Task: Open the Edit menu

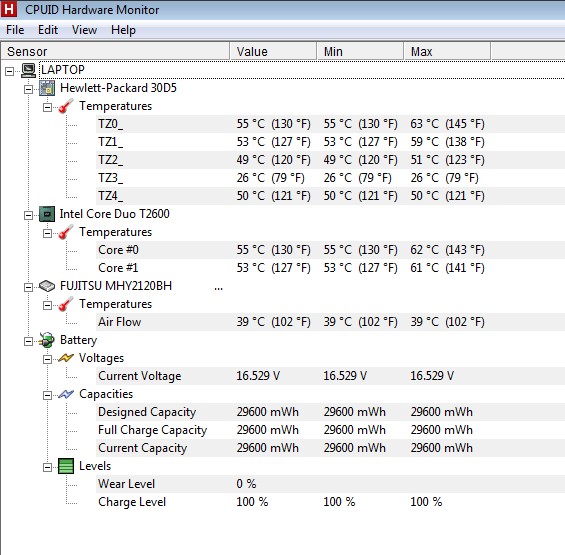Action: click(48, 30)
